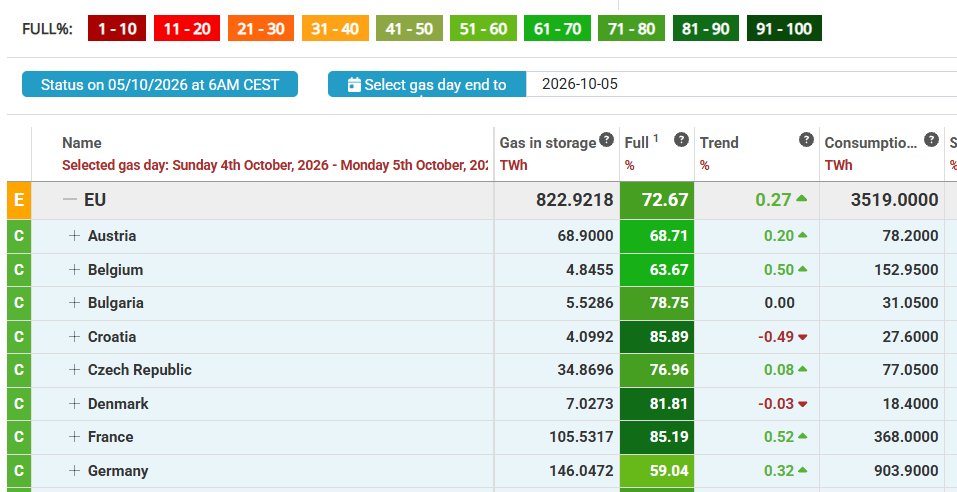Screen dimensions: 957x492
Task: Click Germany's gas in storage 146.0472
Action: tap(581, 471)
